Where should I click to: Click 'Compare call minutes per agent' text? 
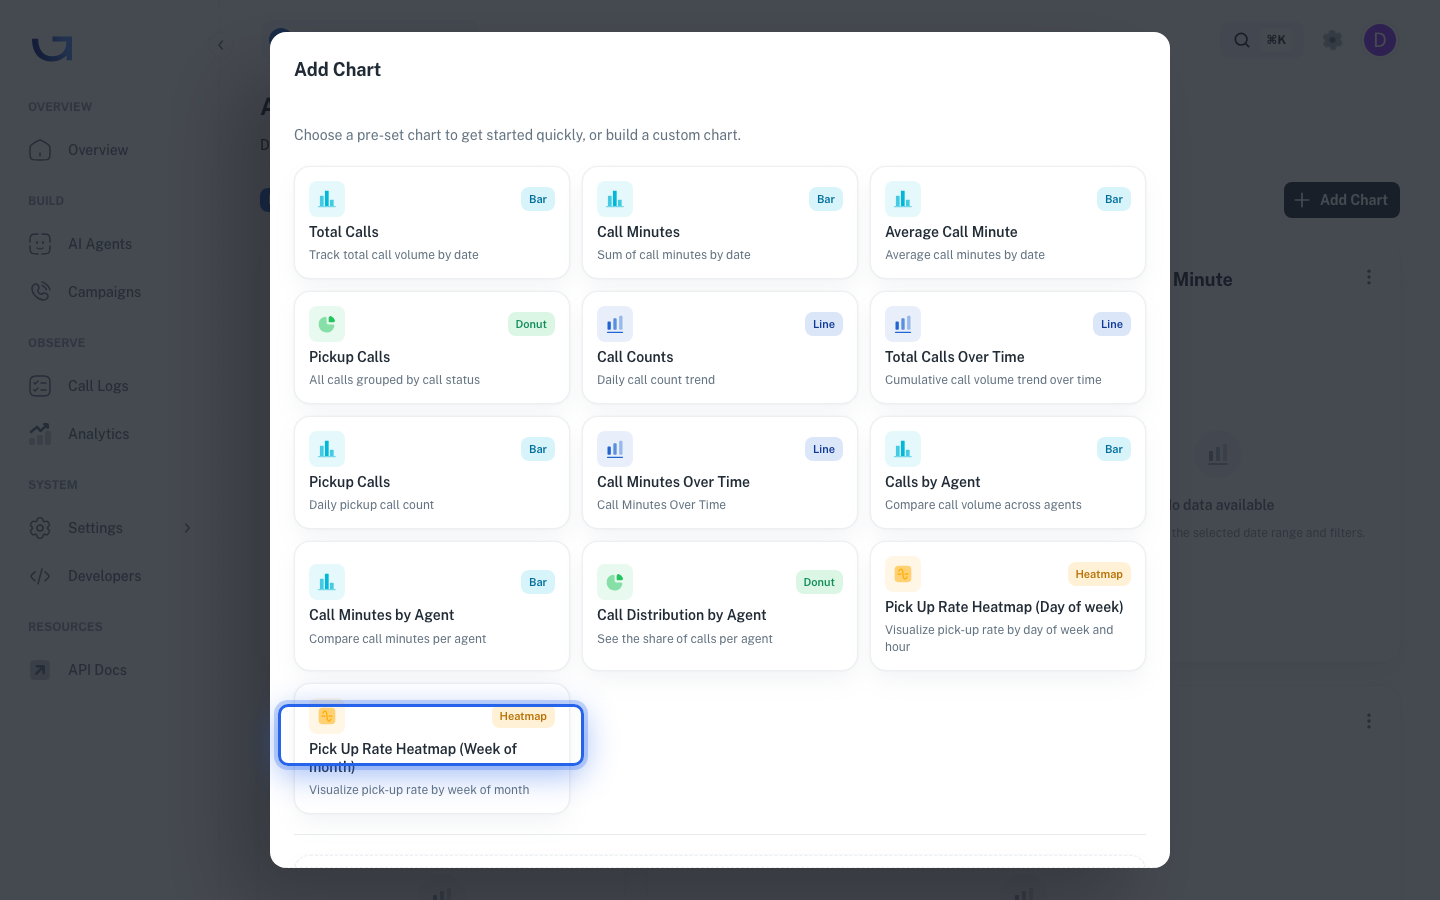(x=398, y=639)
